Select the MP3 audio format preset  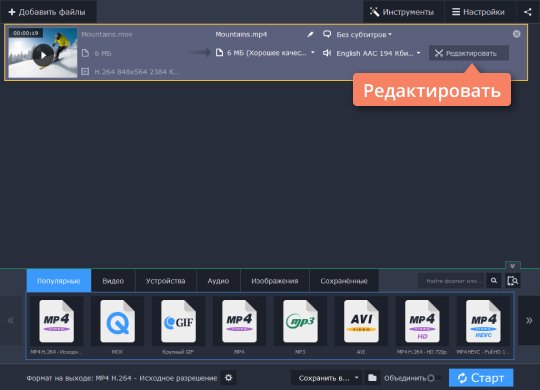tap(300, 326)
